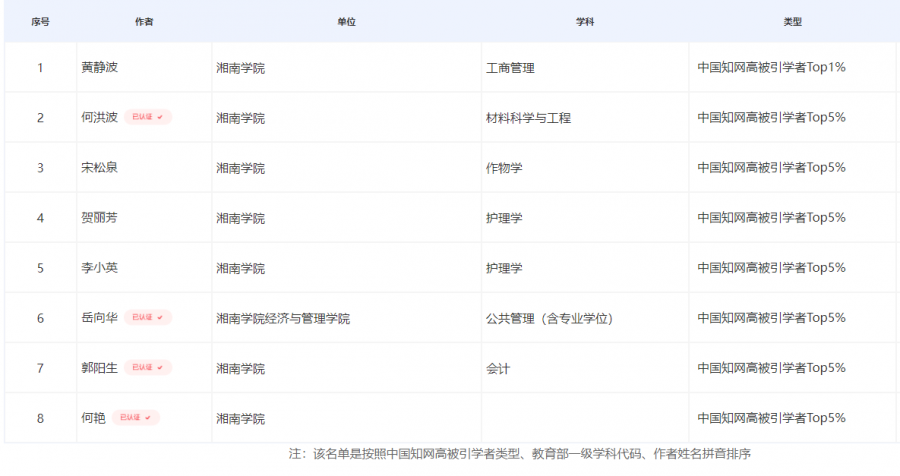Screen dimensions: 900x476
Task: Open author 黄静波's profile
Action: (x=99, y=68)
